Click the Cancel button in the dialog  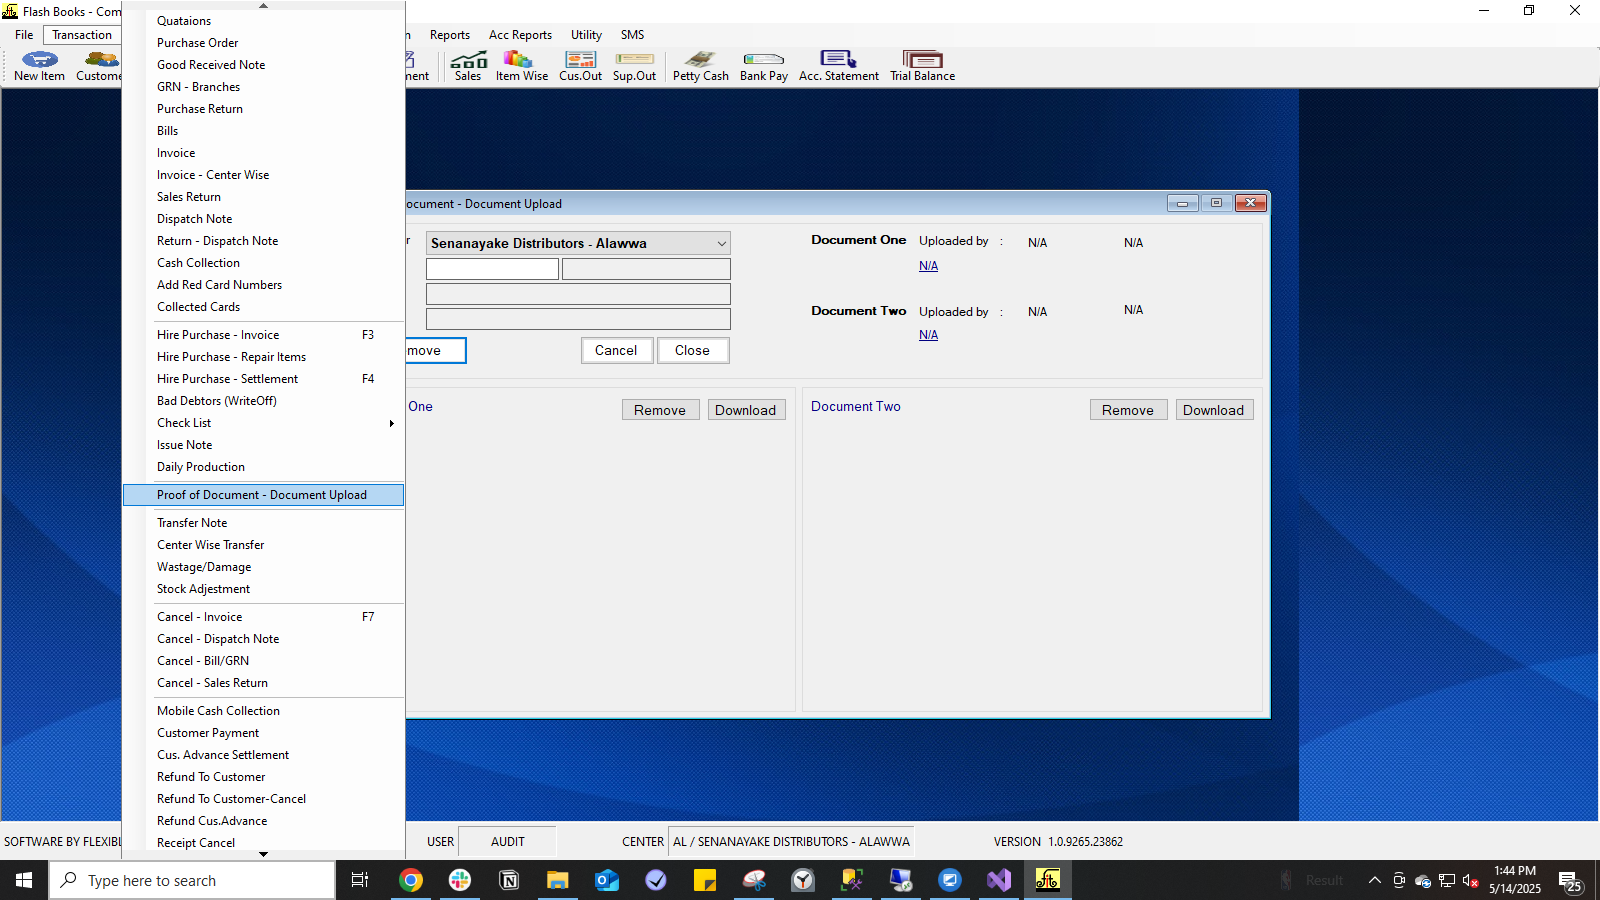616,350
